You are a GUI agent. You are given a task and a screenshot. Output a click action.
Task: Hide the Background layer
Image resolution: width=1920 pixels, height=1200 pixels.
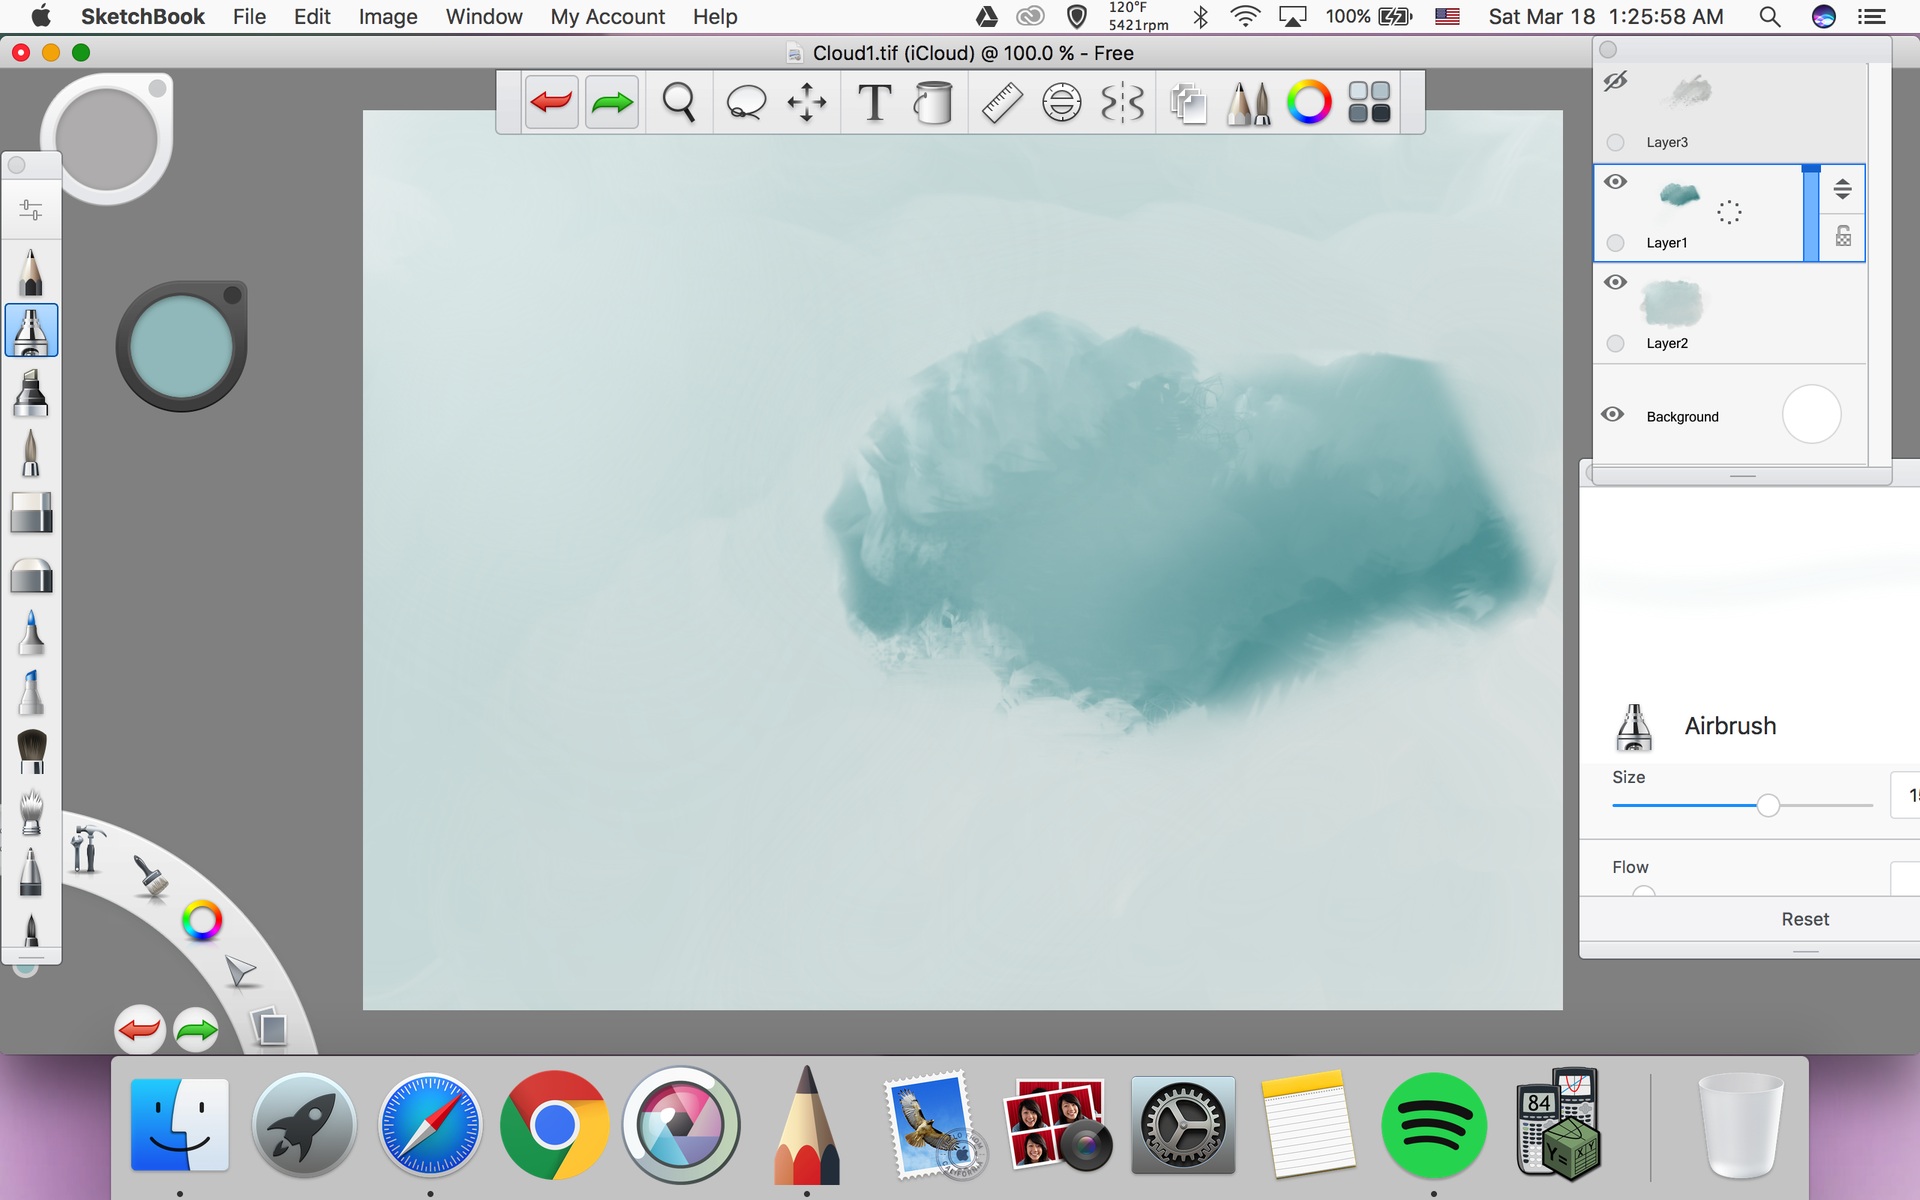[x=1613, y=414]
